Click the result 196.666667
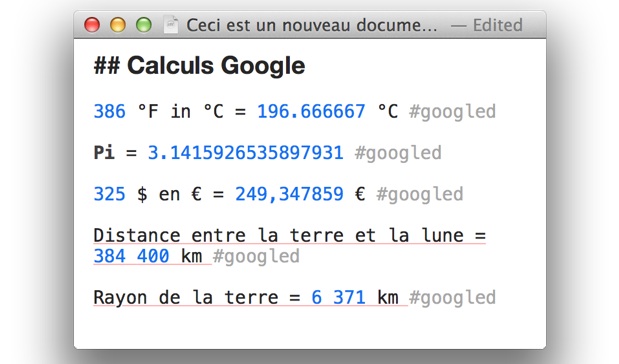This screenshot has height=364, width=619. [311, 111]
